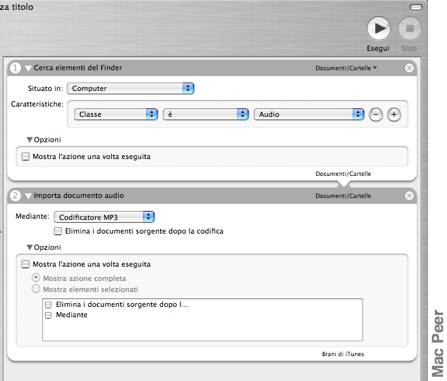Image resolution: width=447 pixels, height=381 pixels.
Task: Click the Brani di iTunes output label
Action: click(x=343, y=354)
